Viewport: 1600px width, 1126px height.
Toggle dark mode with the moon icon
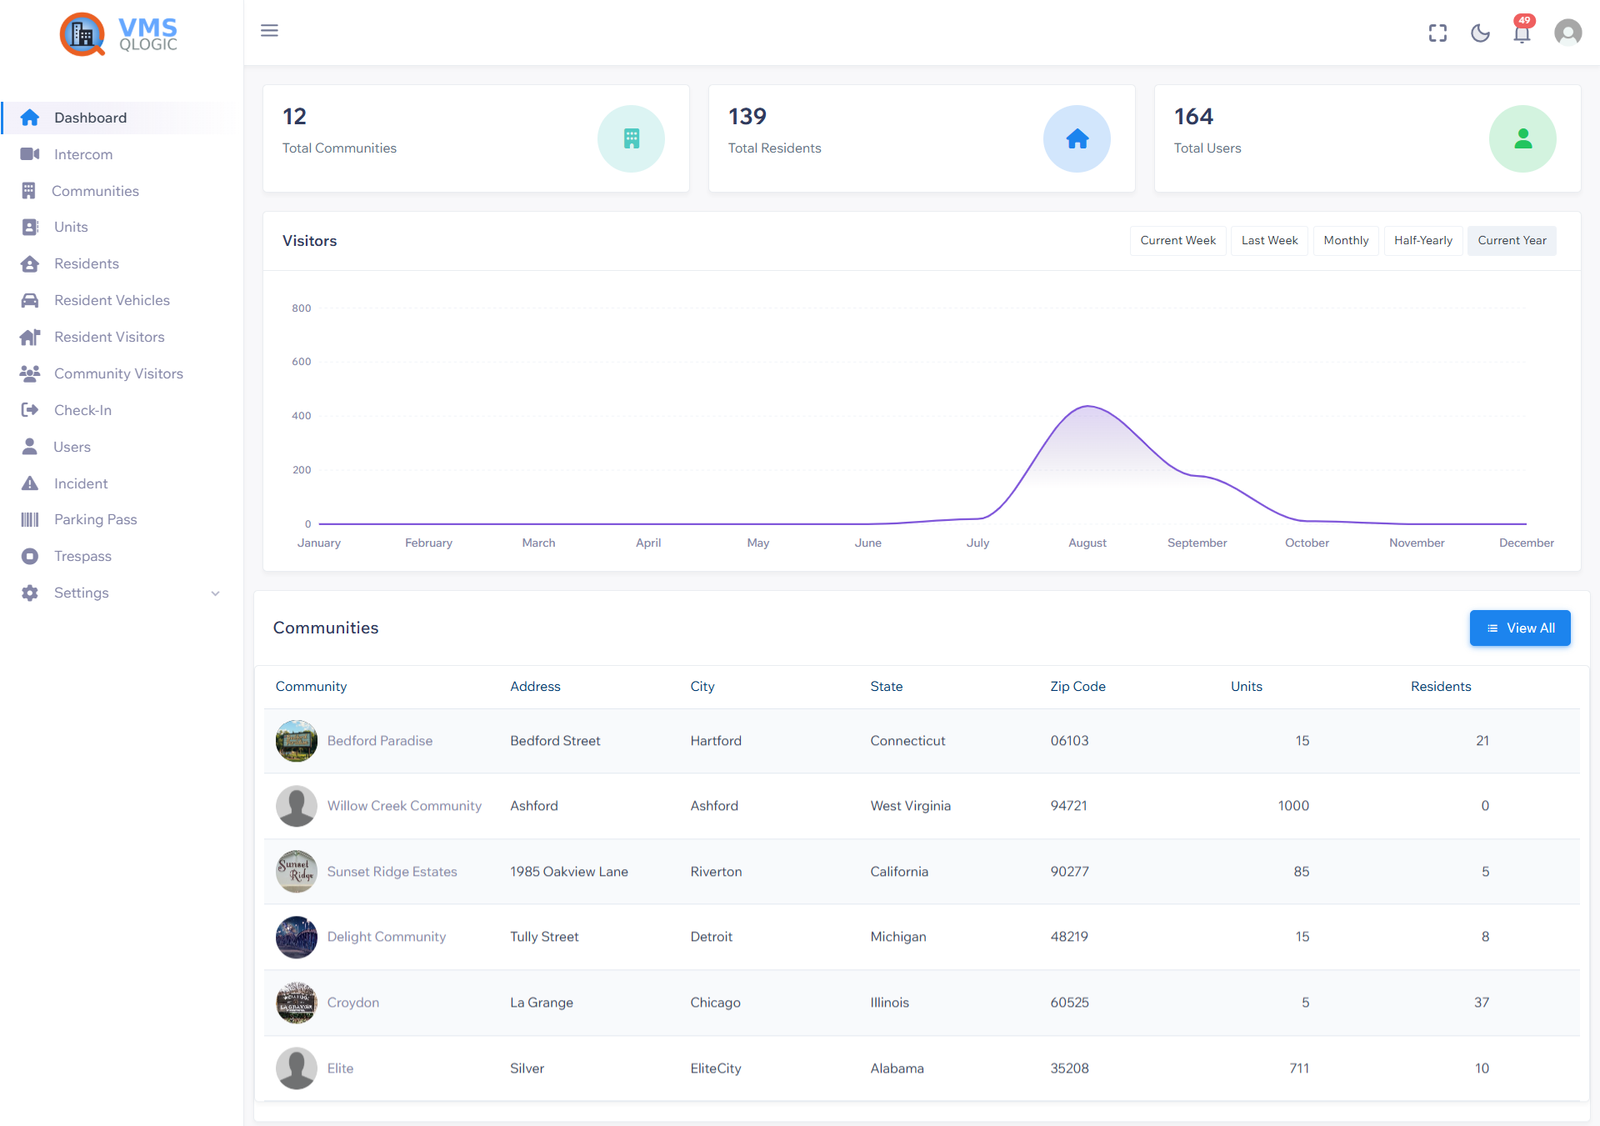[1480, 32]
